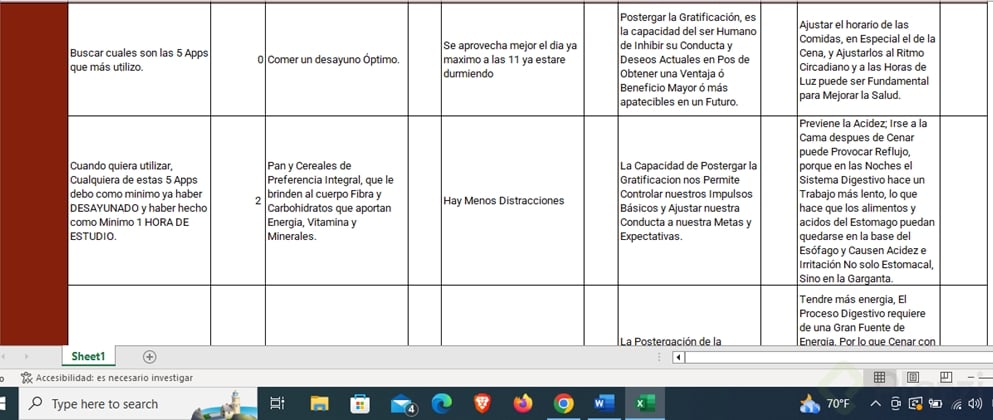Click the horizontal scrollbar track

tap(838, 357)
